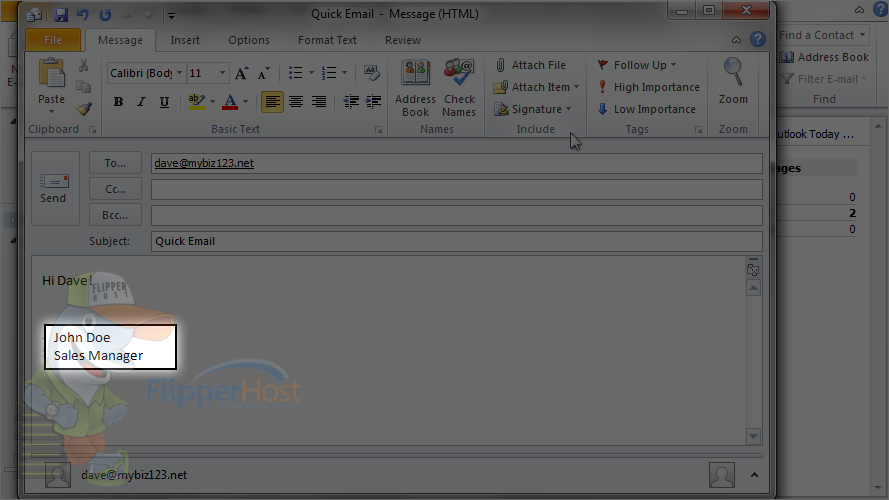This screenshot has width=889, height=500.
Task: Open the File tab
Action: pos(53,40)
